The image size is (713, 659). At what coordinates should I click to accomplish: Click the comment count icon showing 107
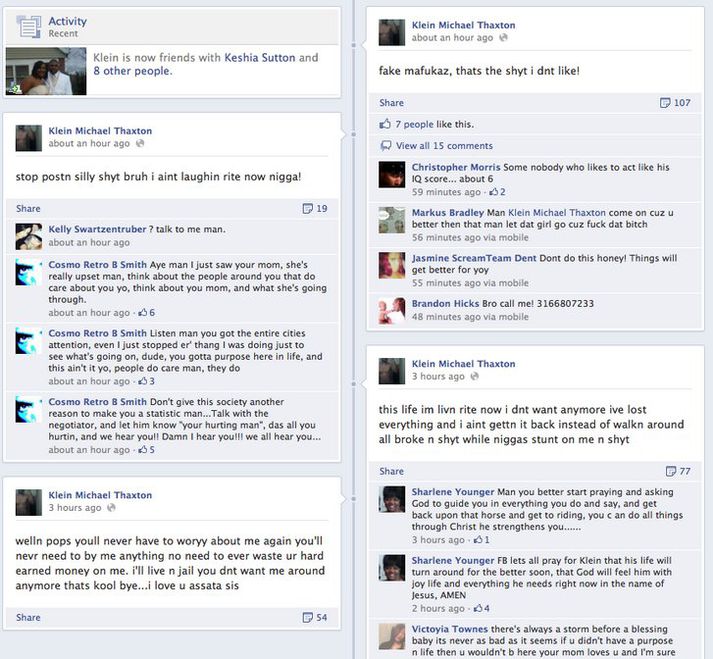click(665, 103)
